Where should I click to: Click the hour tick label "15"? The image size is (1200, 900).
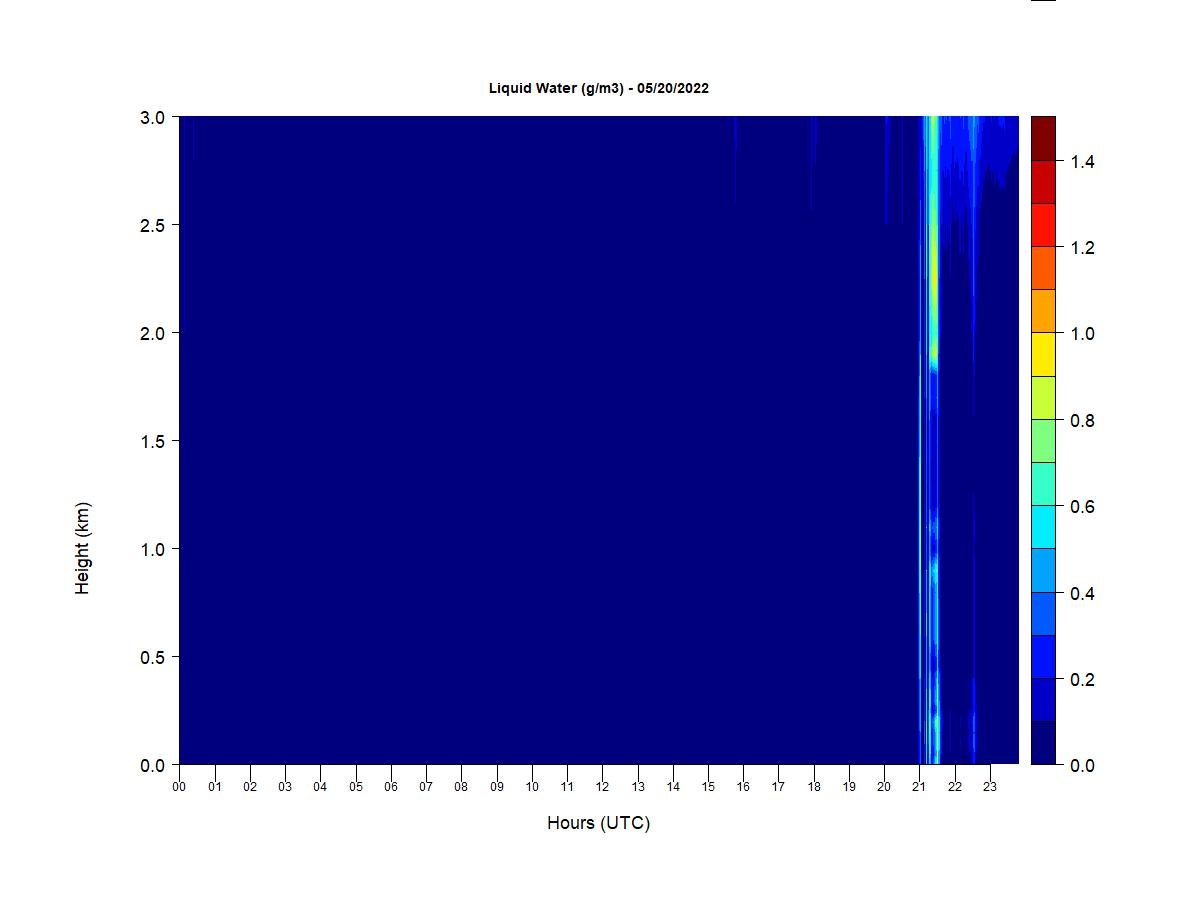click(708, 787)
